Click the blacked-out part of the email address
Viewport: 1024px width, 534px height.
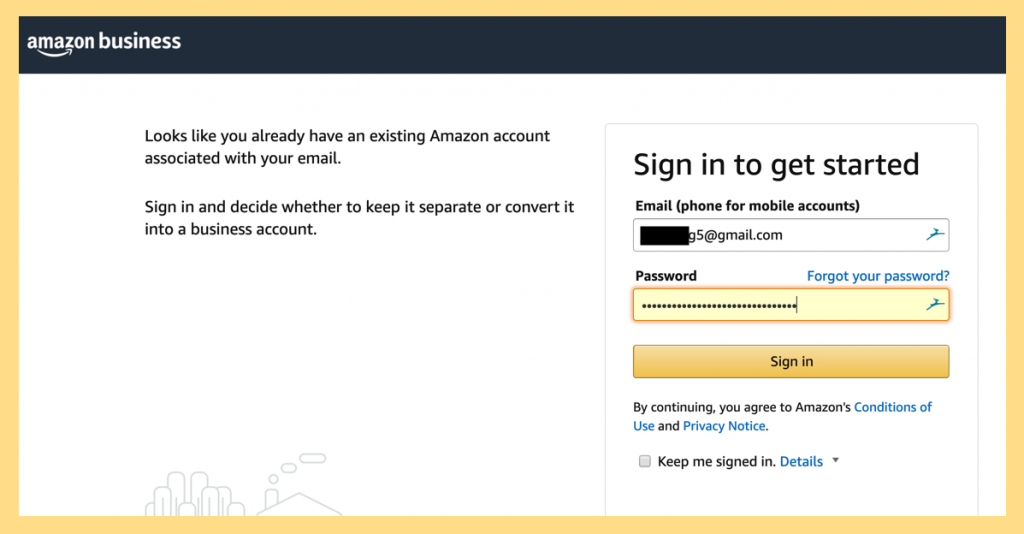pyautogui.click(x=664, y=235)
